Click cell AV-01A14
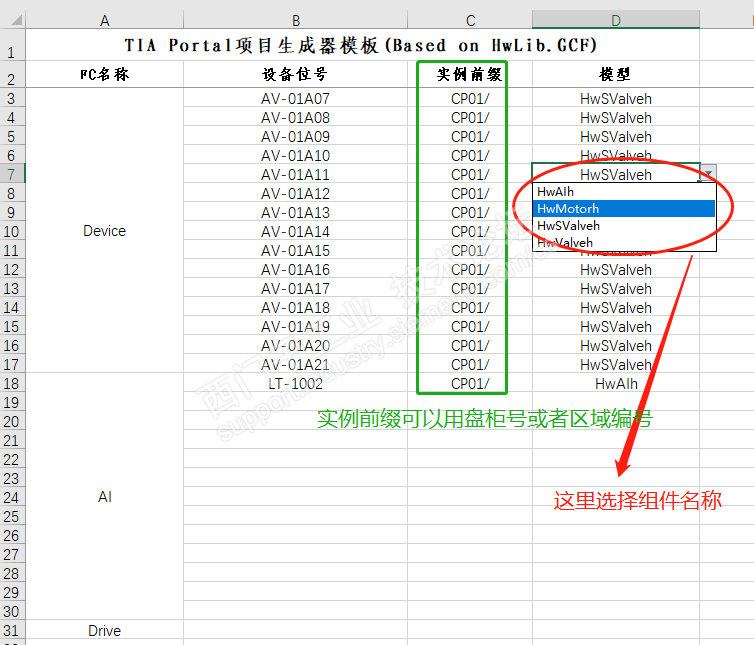754x645 pixels. (x=295, y=231)
